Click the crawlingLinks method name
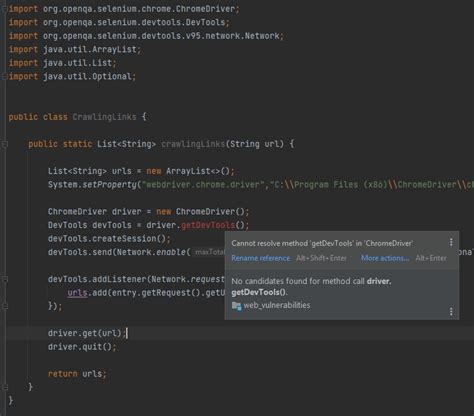 click(193, 144)
